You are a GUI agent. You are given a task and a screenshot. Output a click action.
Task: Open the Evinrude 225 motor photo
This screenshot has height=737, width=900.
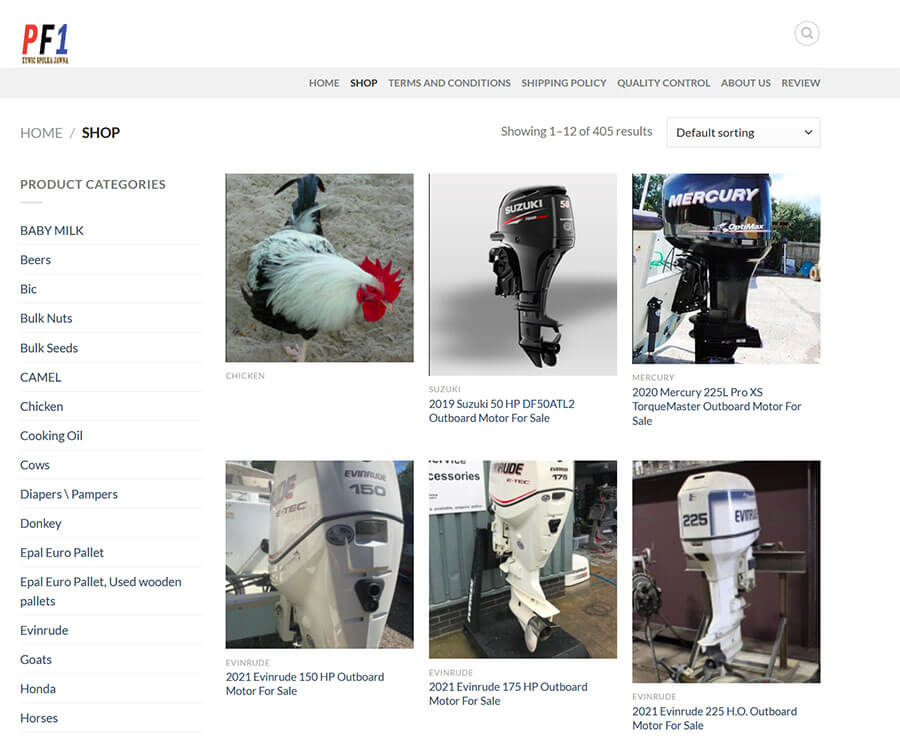click(725, 571)
